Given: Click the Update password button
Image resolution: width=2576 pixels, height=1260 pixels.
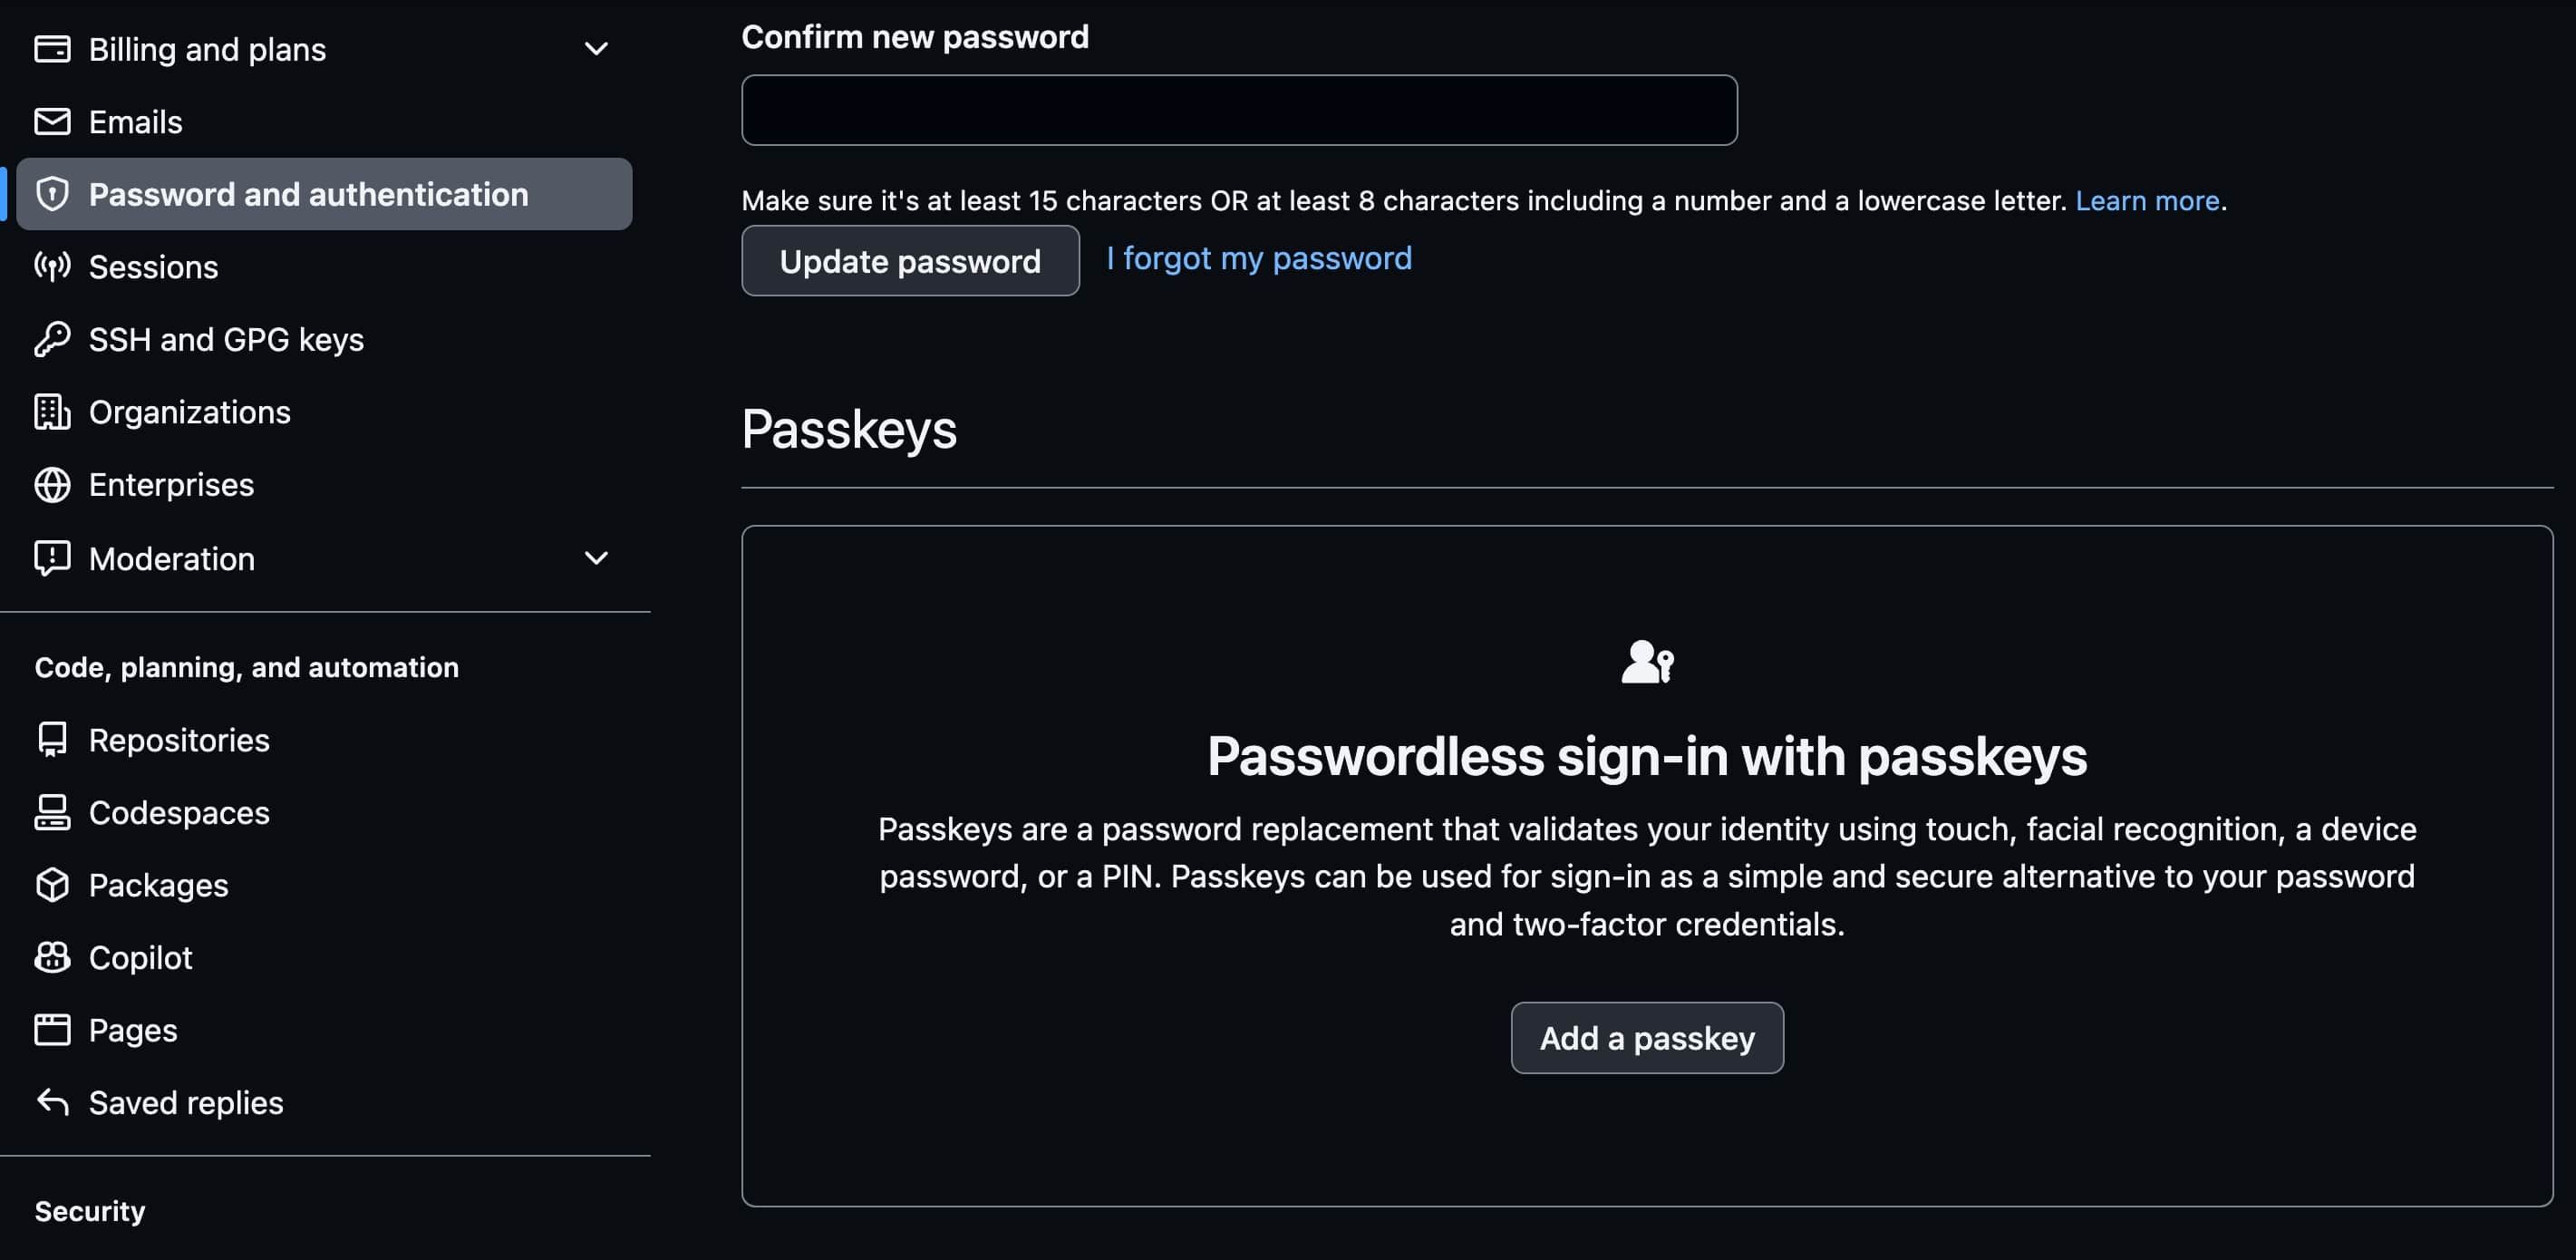Looking at the screenshot, I should (910, 261).
